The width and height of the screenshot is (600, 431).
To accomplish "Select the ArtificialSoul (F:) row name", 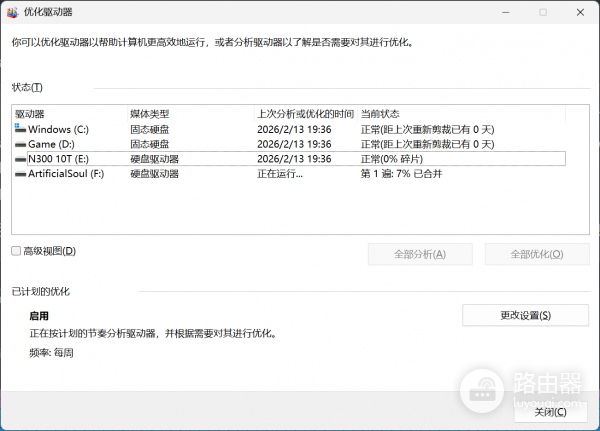I will tap(66, 174).
